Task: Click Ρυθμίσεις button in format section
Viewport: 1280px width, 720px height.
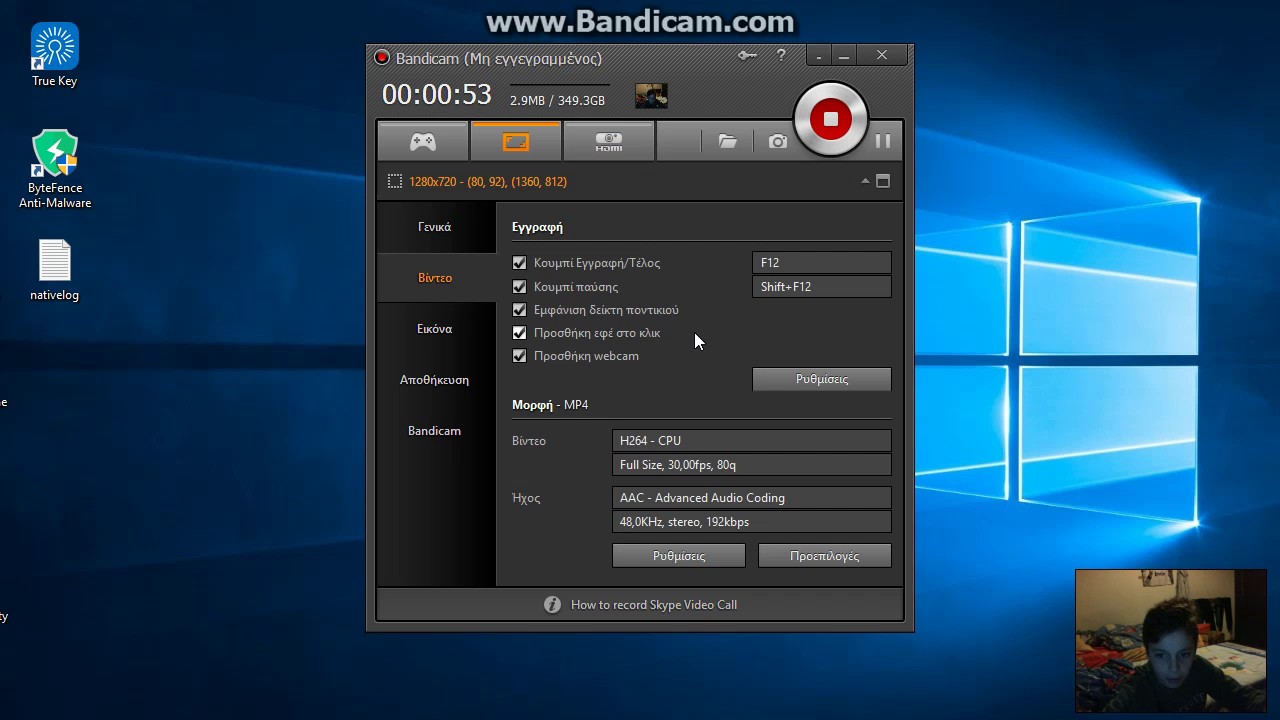Action: click(x=679, y=556)
